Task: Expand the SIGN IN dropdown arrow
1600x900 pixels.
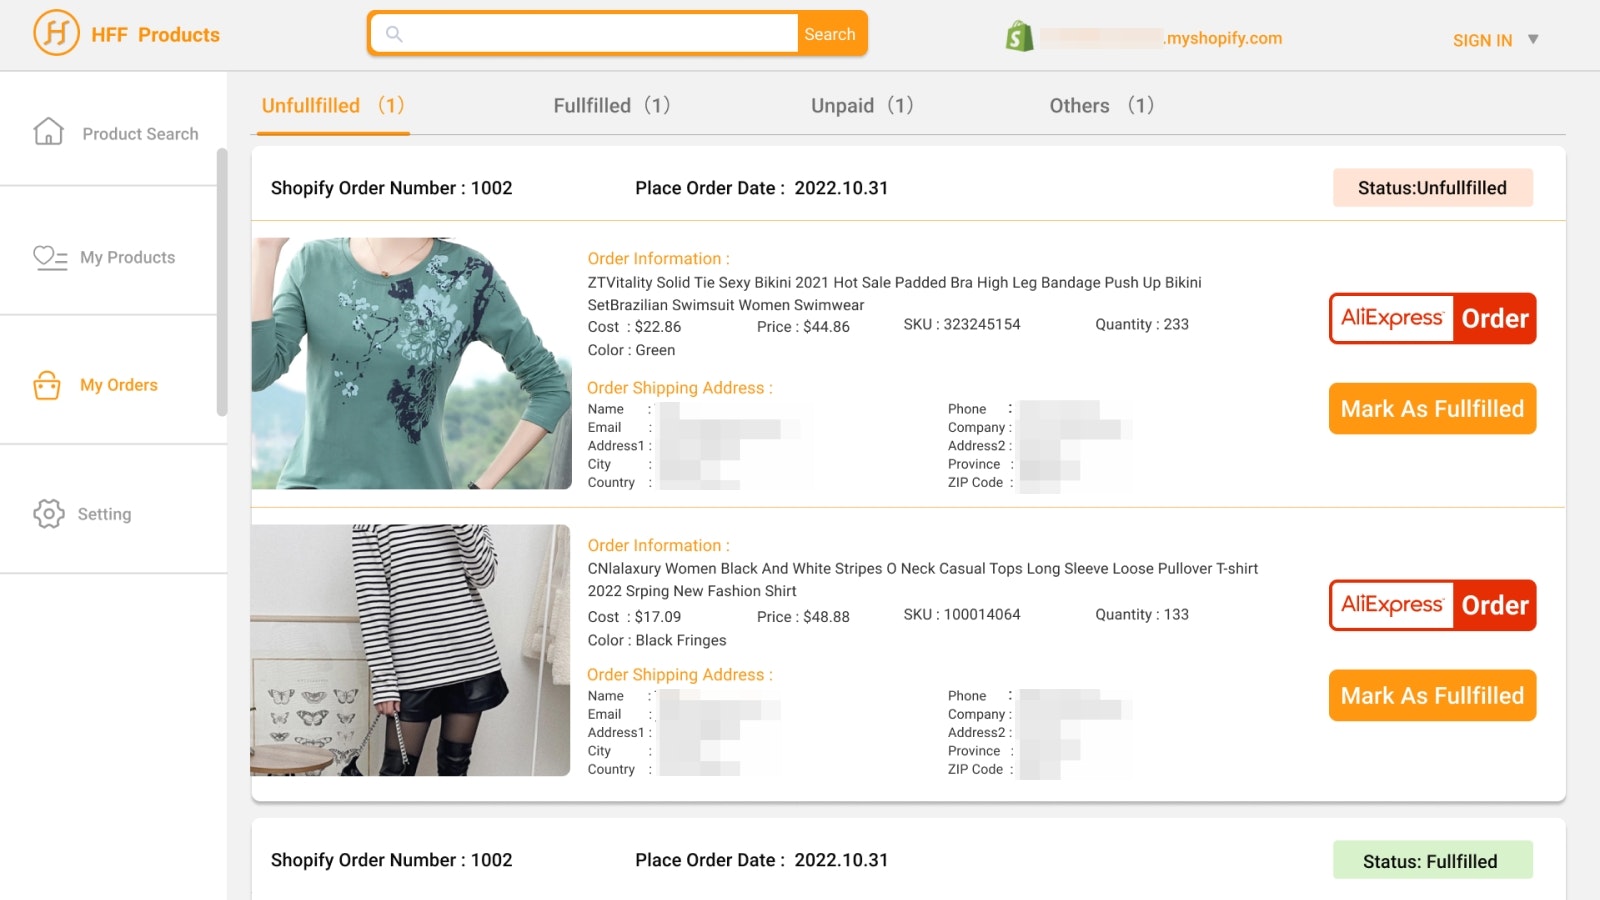Action: (x=1533, y=41)
